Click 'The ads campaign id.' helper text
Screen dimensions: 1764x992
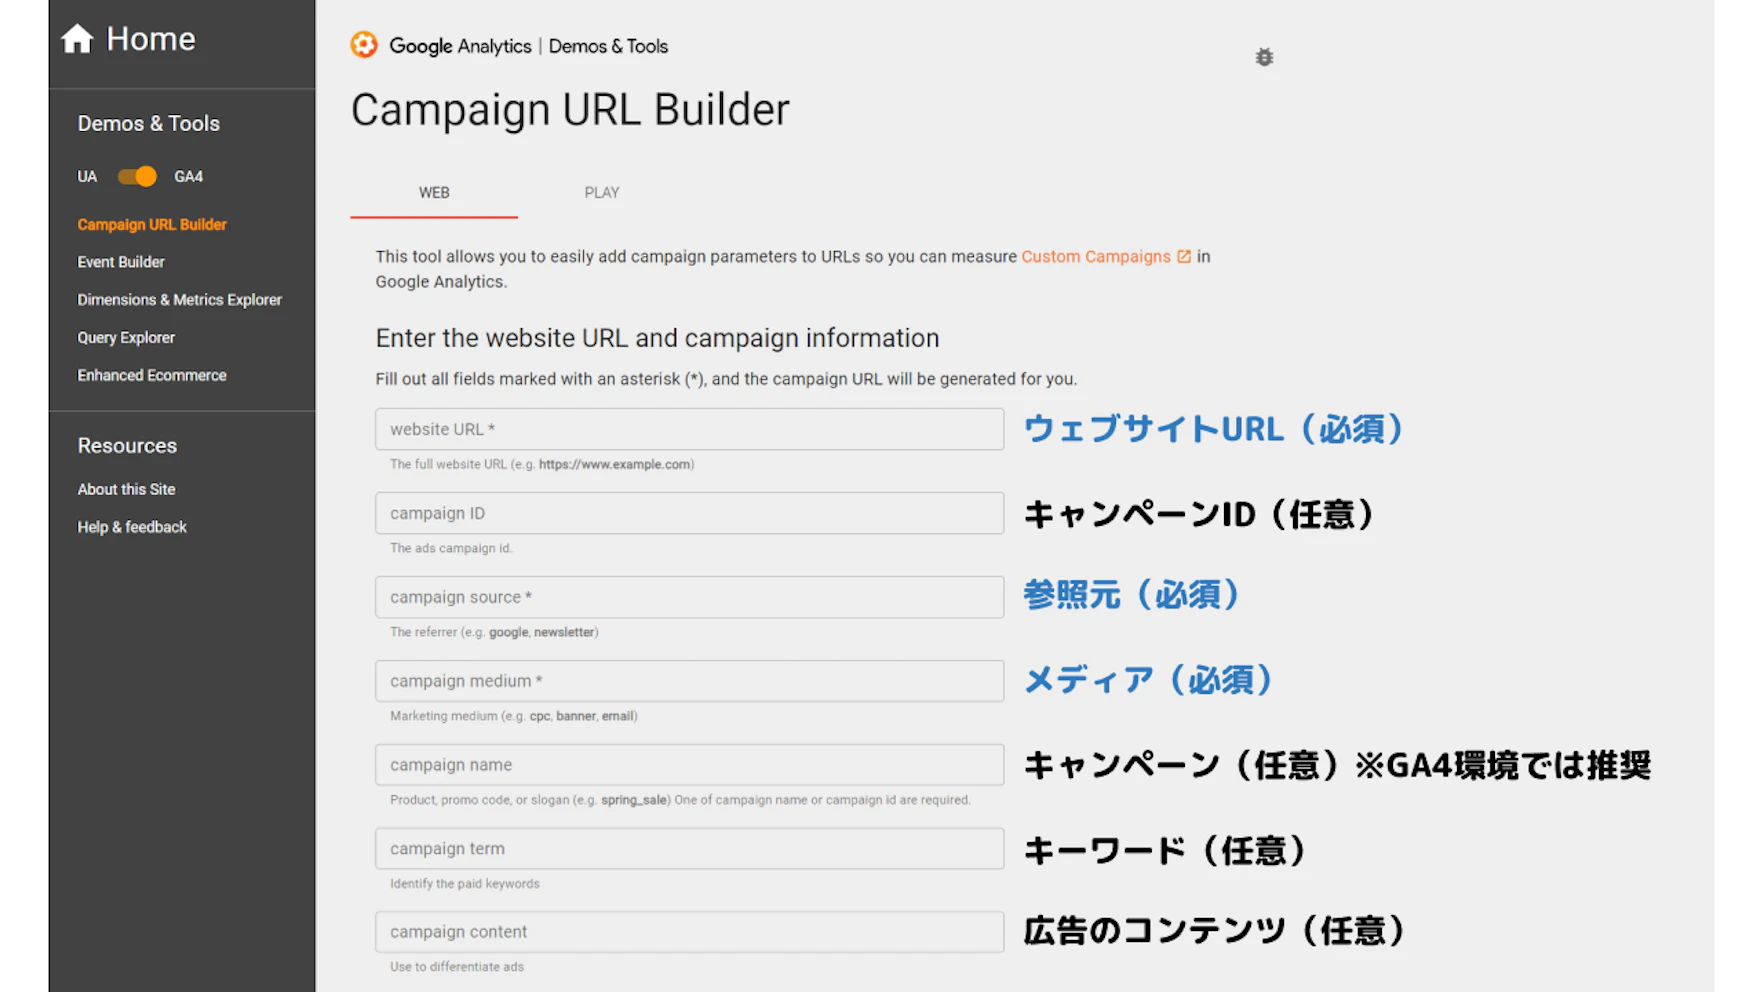click(x=451, y=548)
